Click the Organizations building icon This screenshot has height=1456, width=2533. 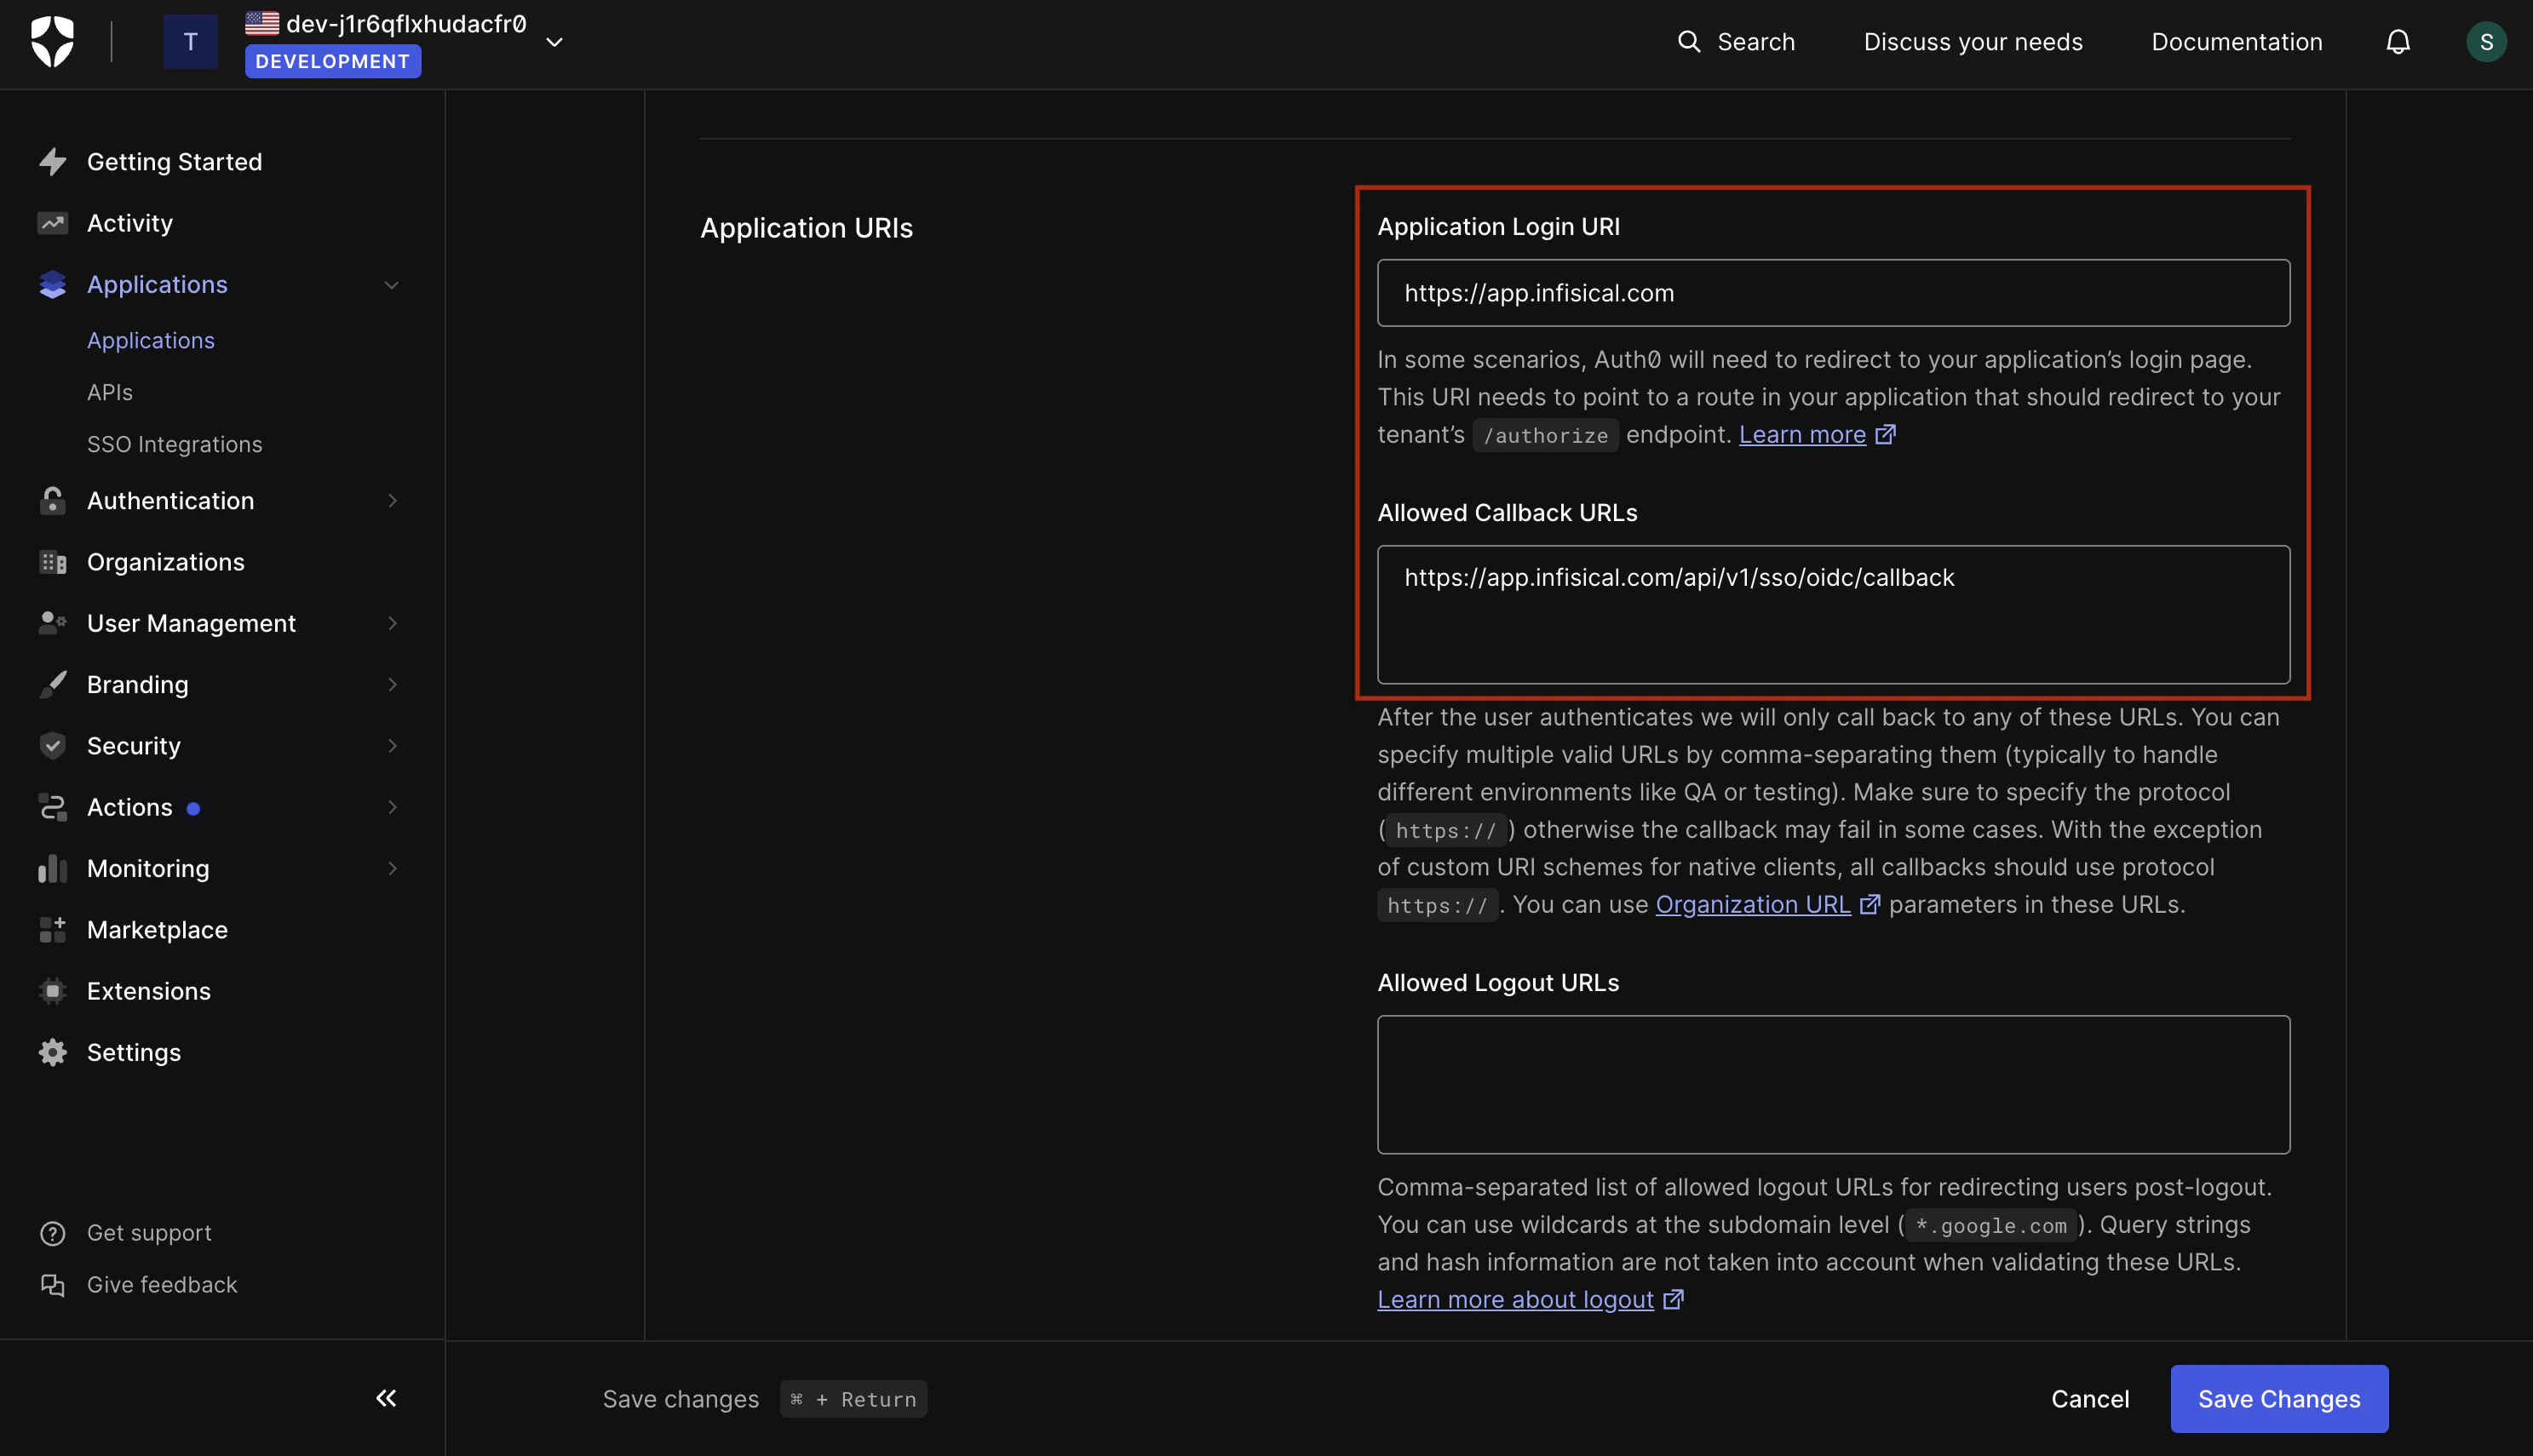(x=52, y=562)
